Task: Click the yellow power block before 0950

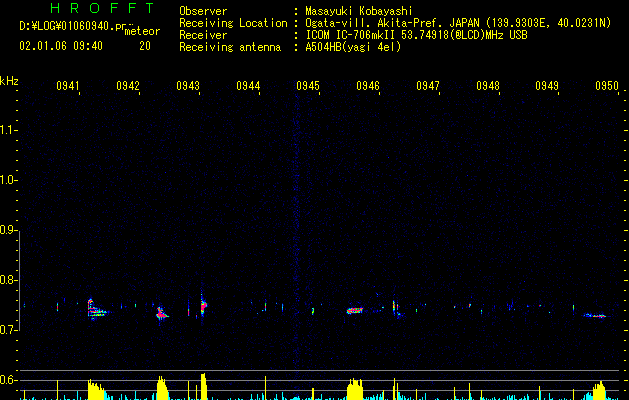Action: click(599, 391)
